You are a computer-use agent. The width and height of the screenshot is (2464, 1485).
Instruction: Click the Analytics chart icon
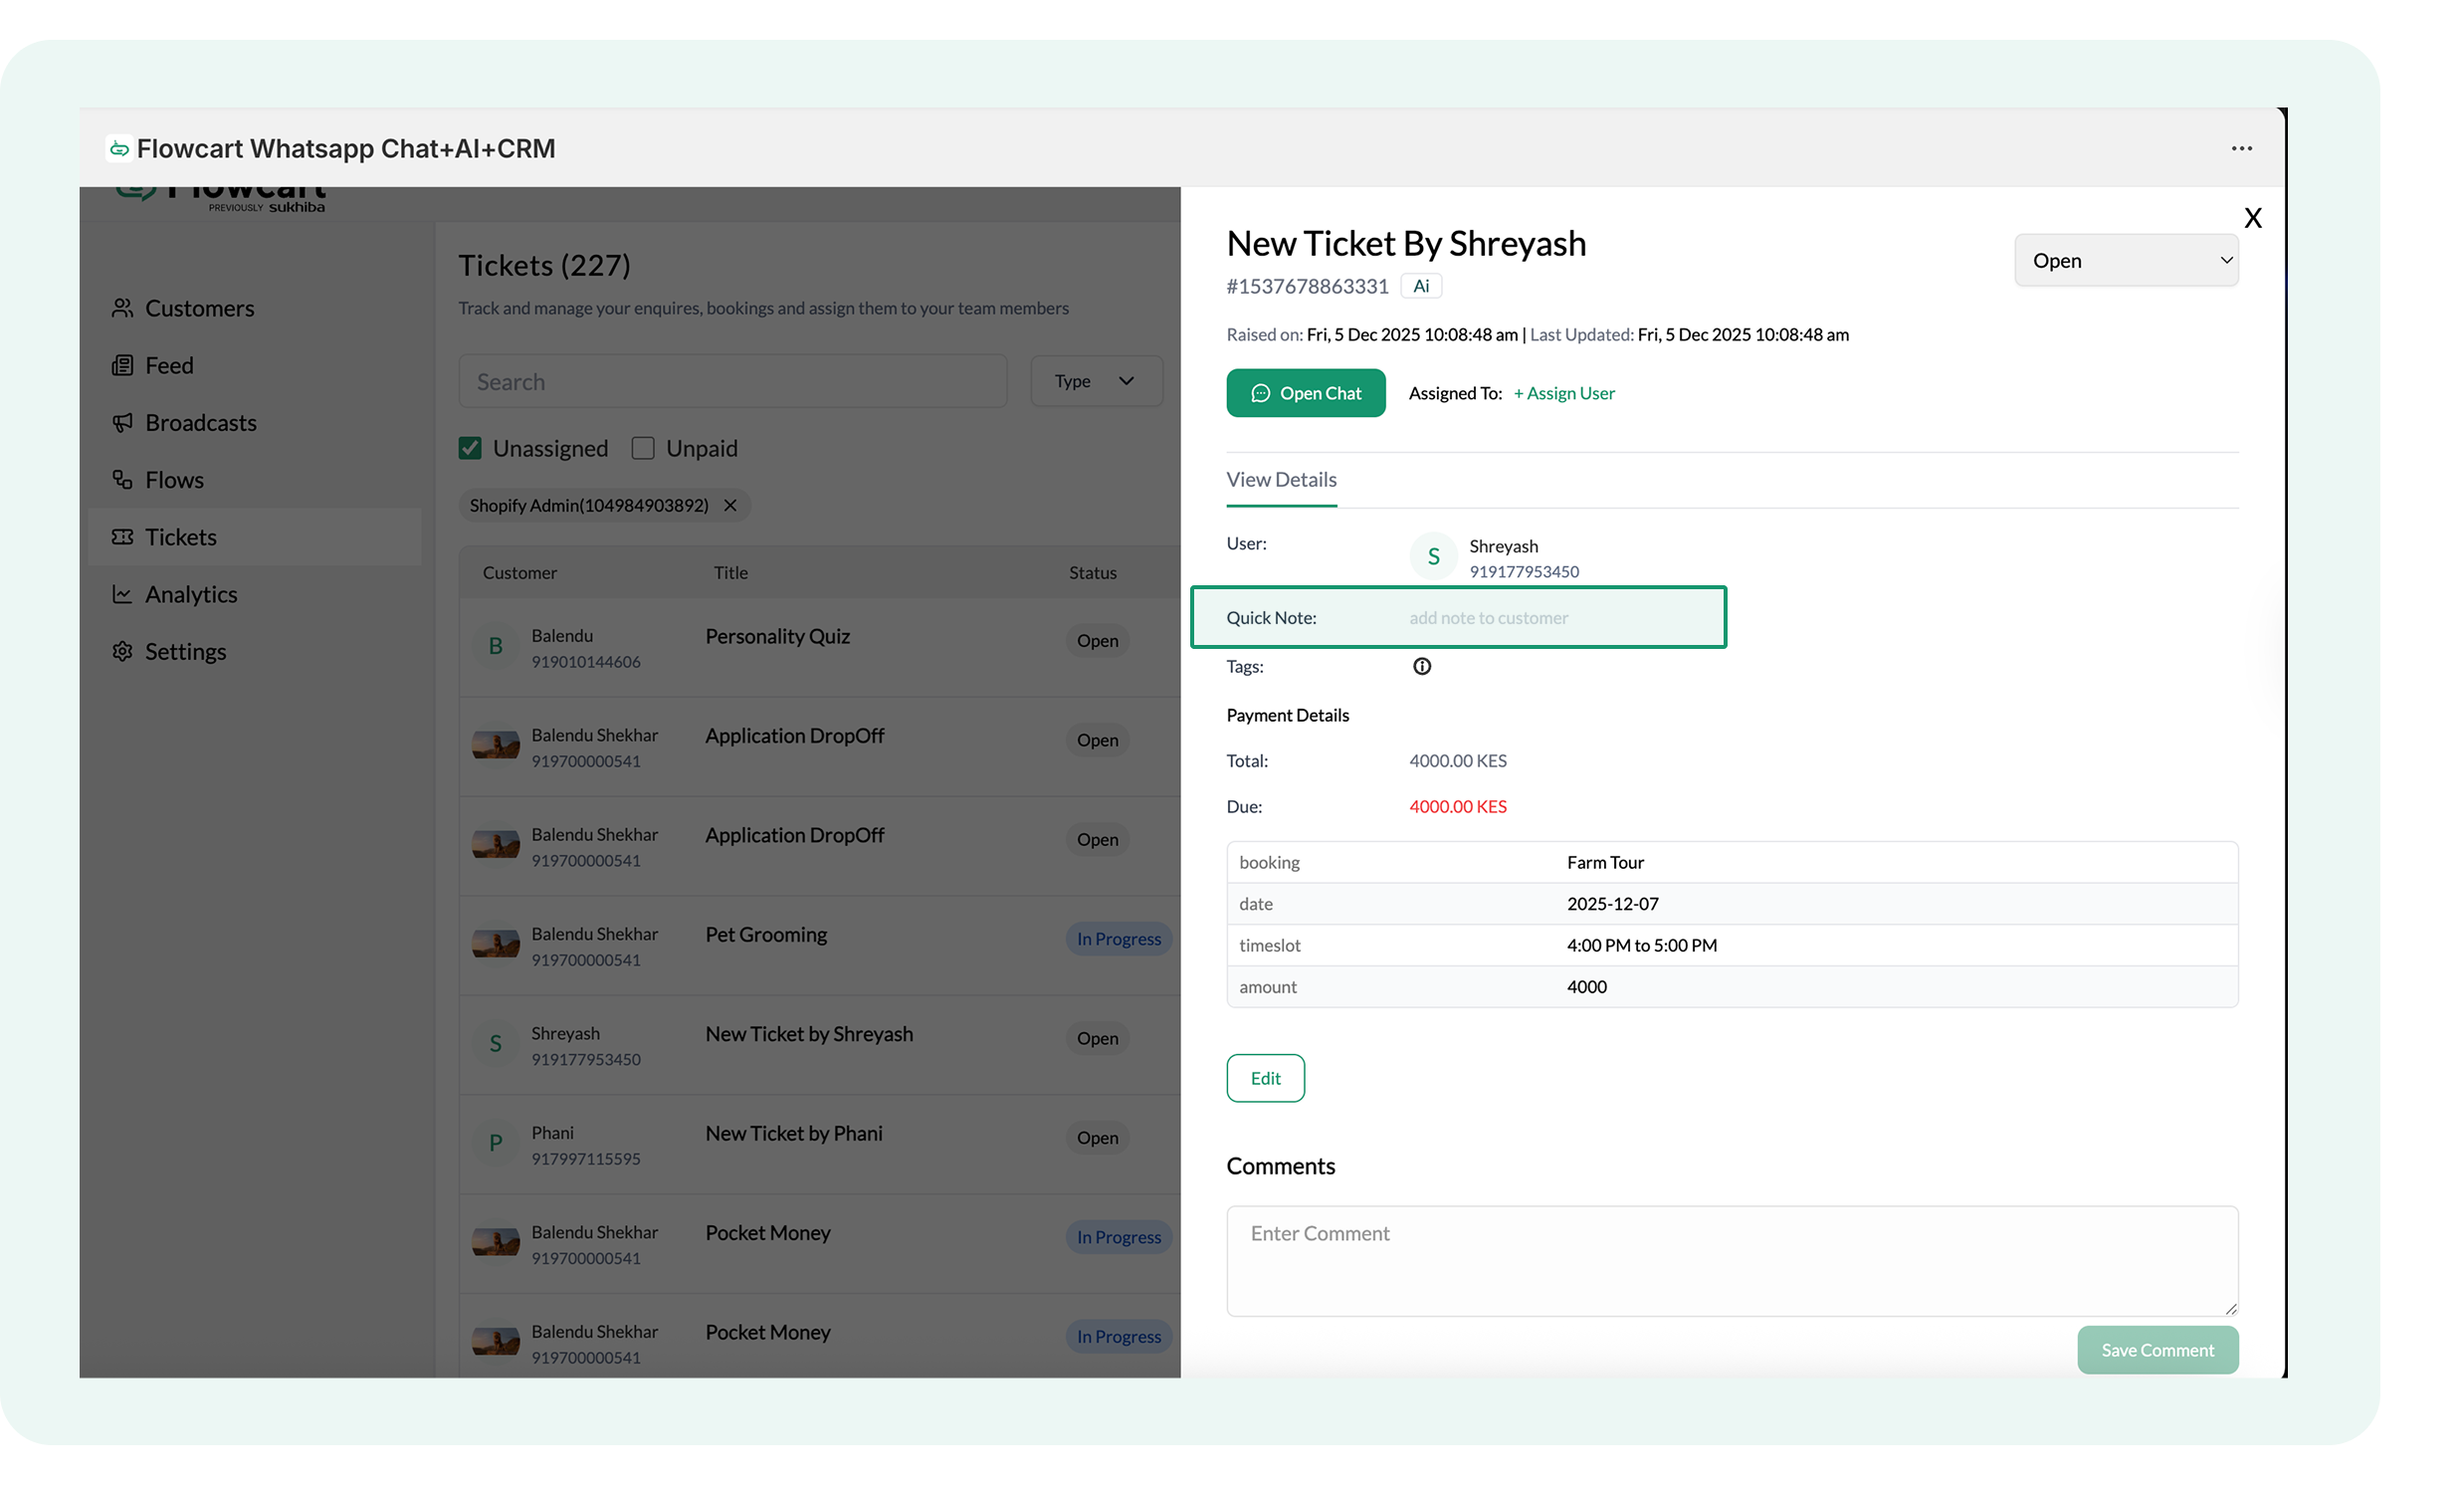click(122, 594)
